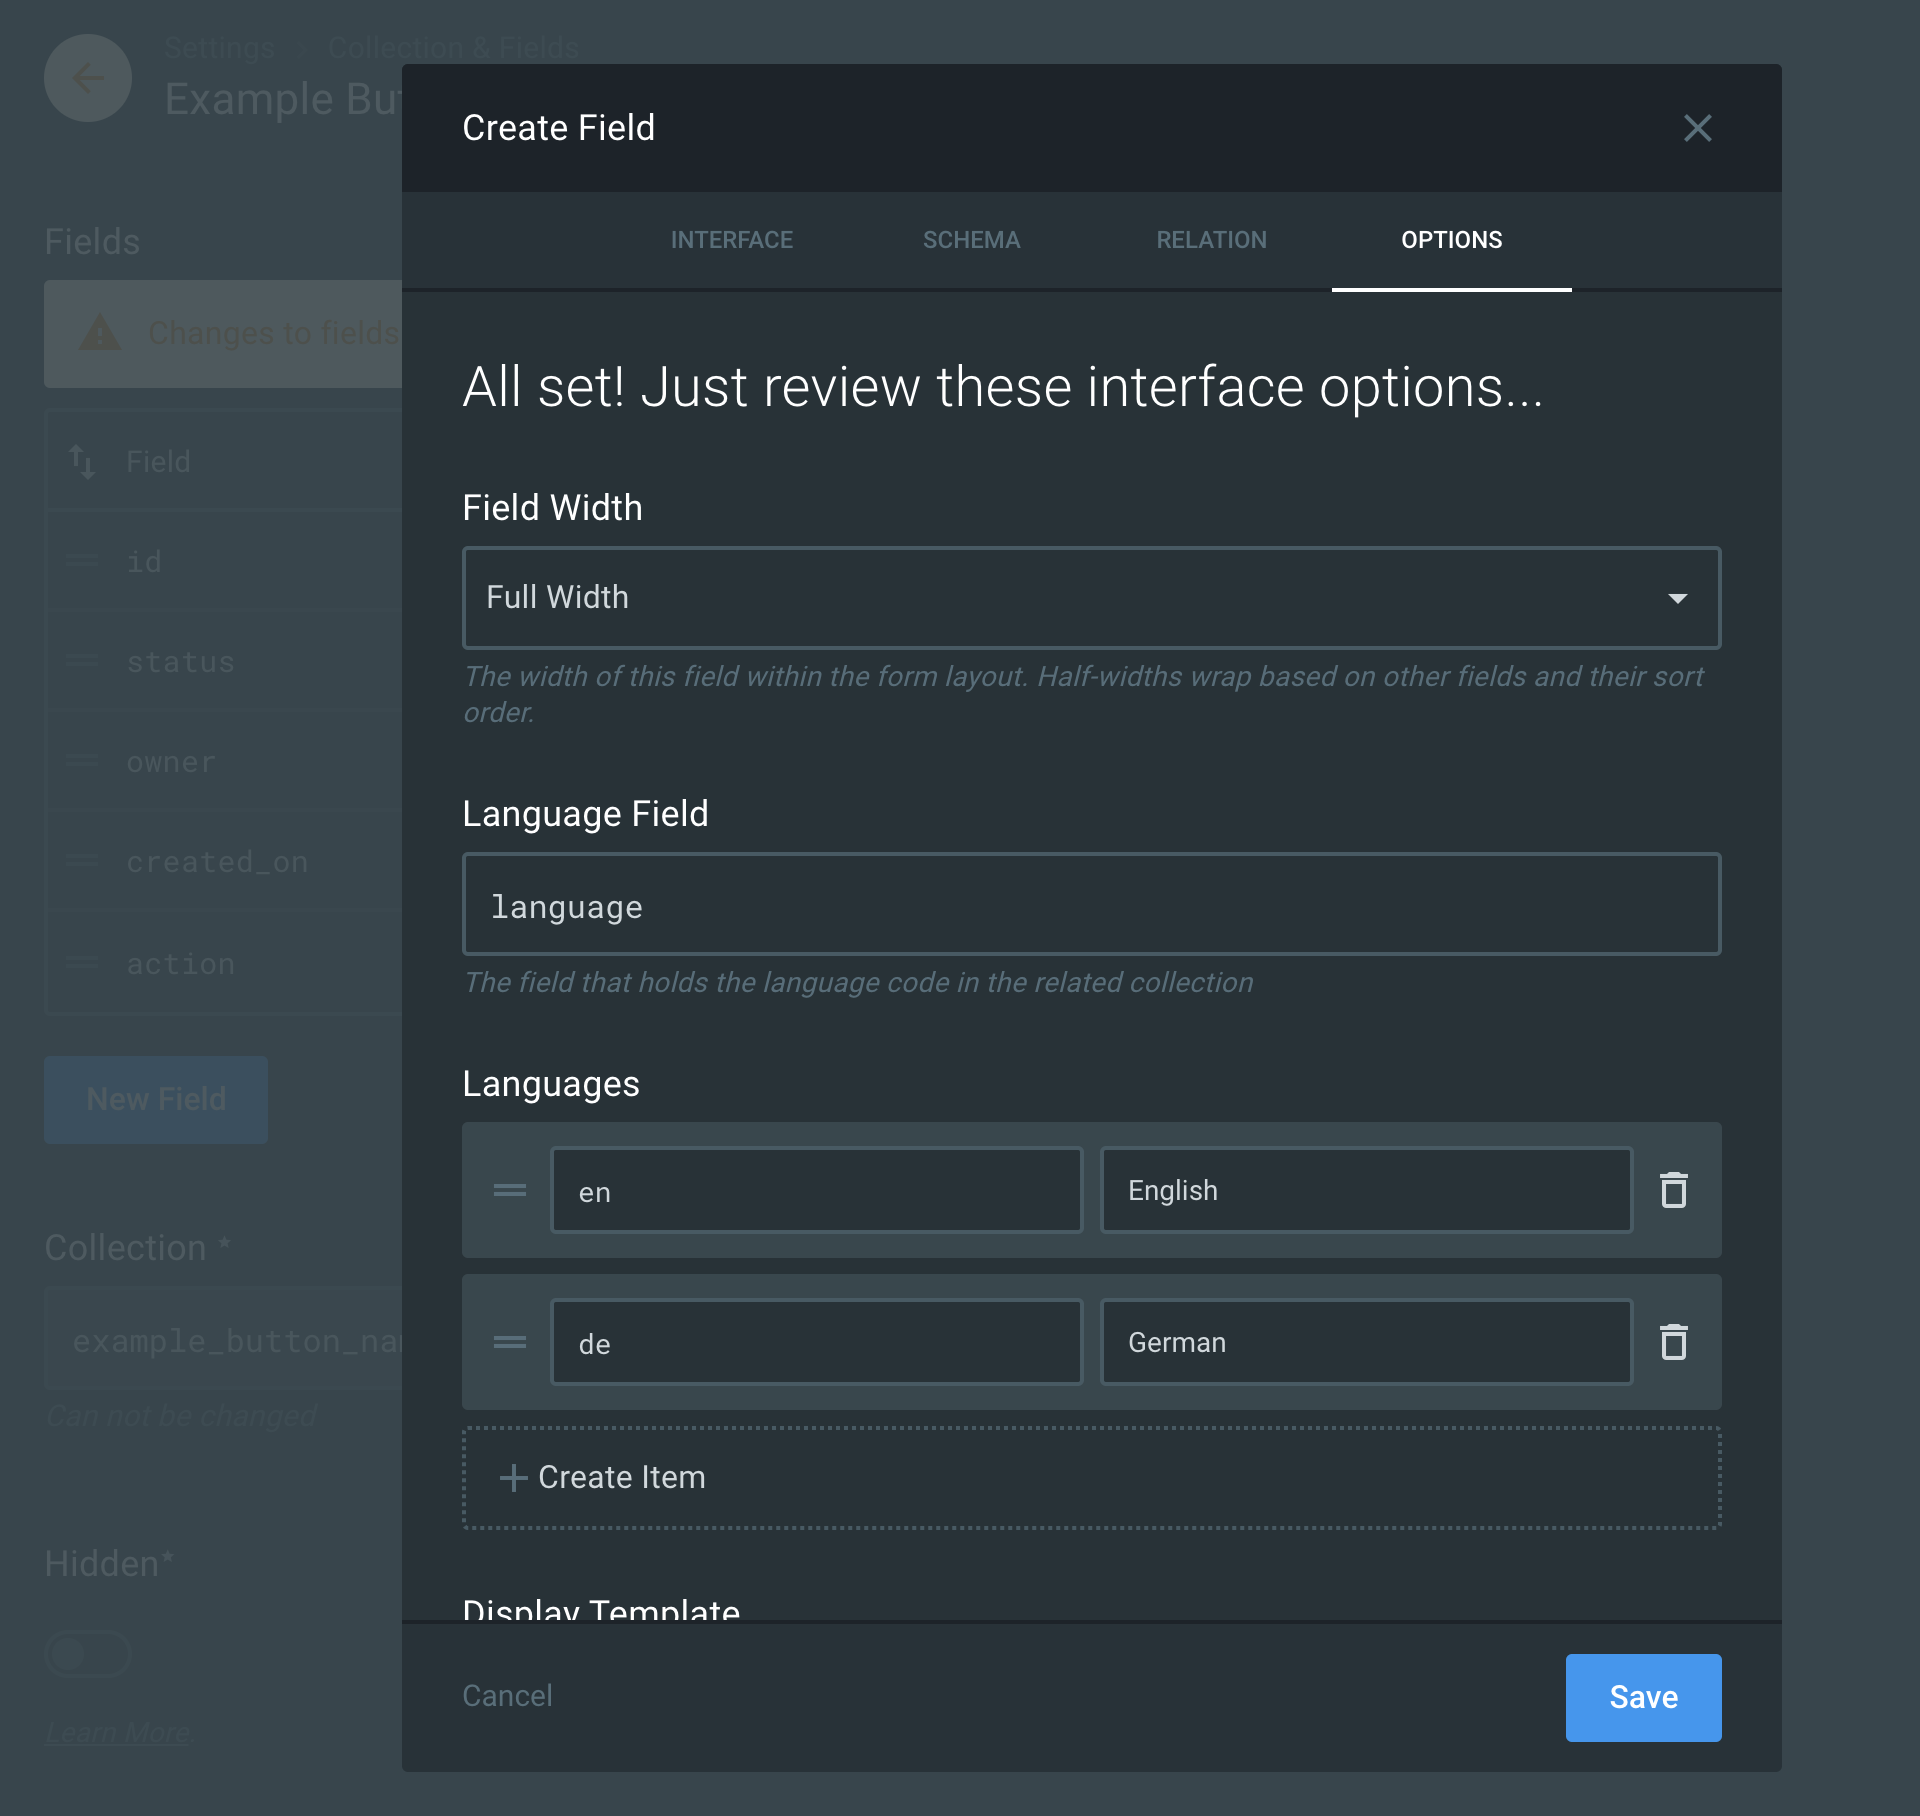Click the 'Field' column header

(158, 462)
